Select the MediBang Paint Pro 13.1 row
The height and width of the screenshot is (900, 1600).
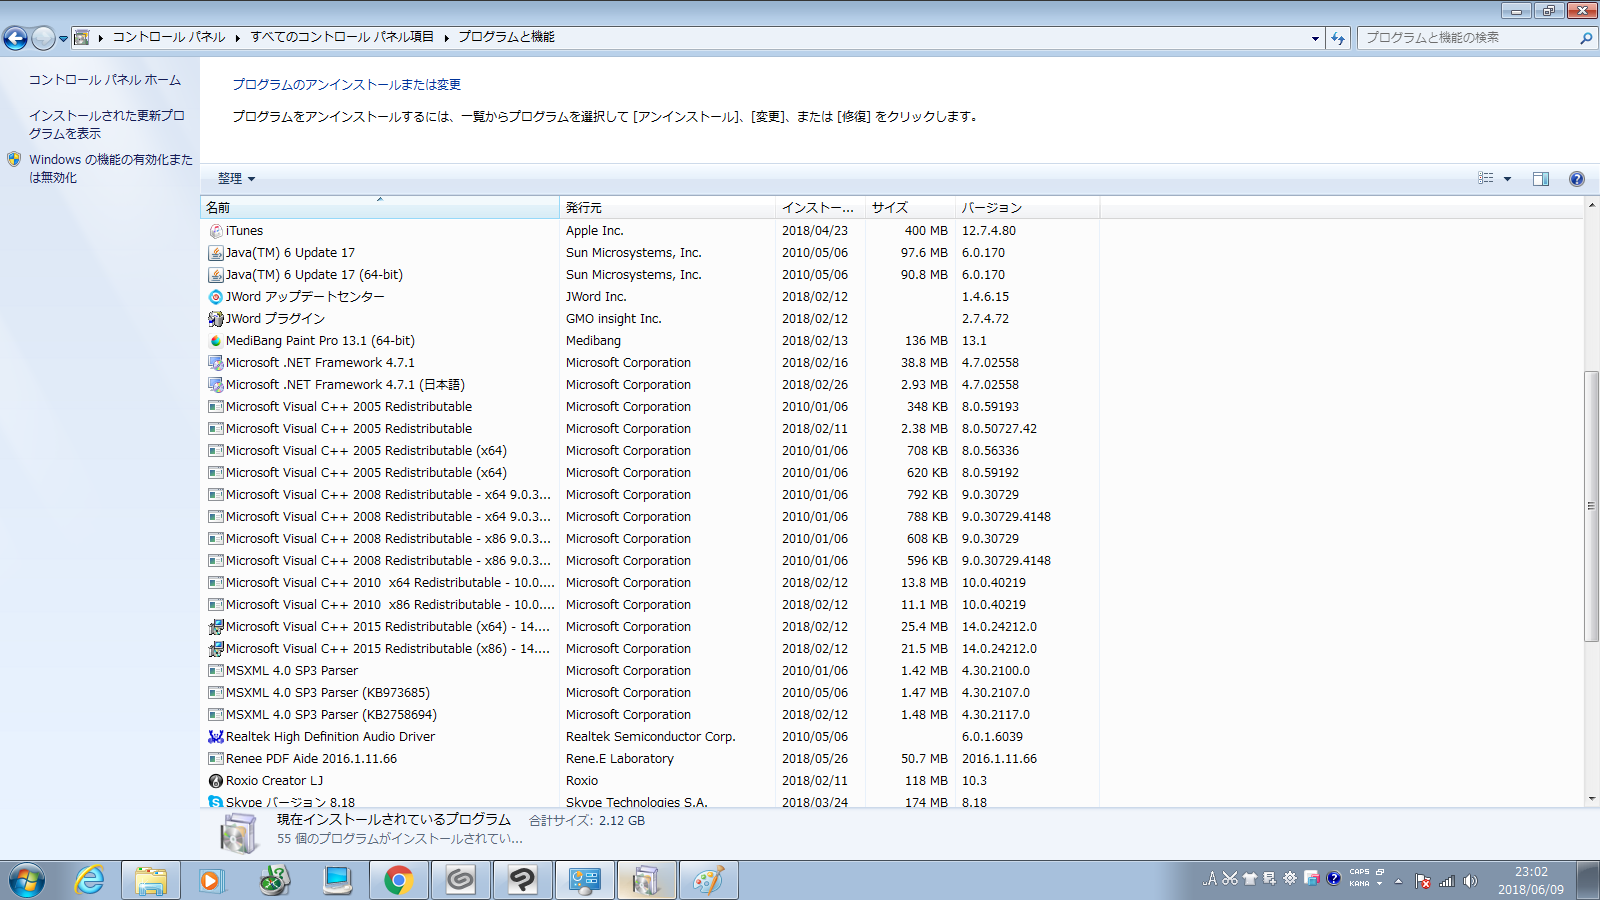[x=320, y=341]
